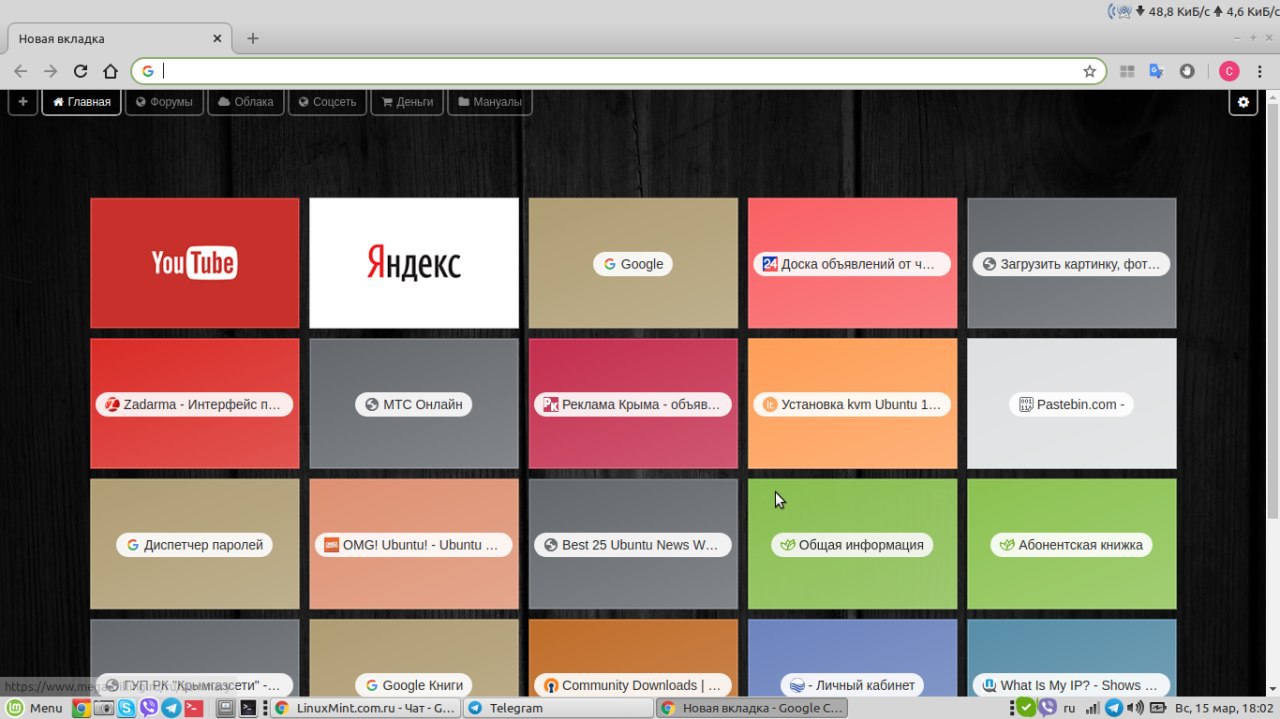Open the Яндекс speed dial tile
This screenshot has width=1280, height=719.
(x=414, y=263)
